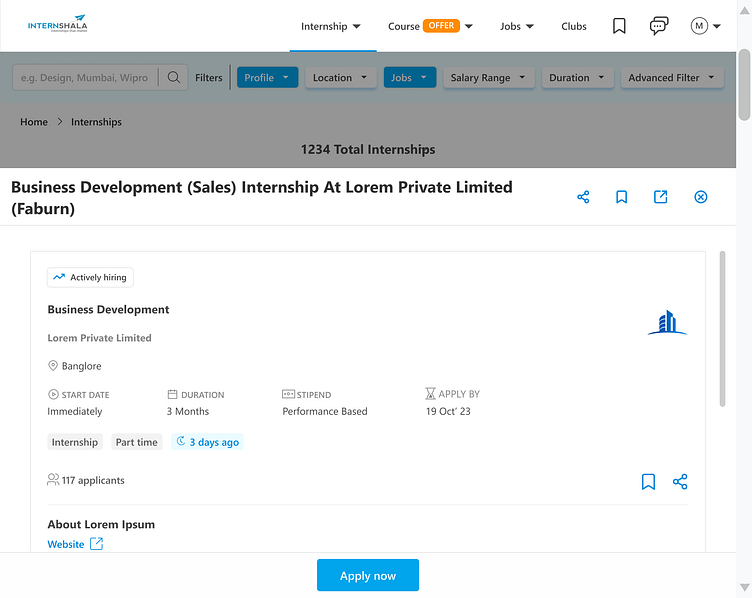The image size is (752, 598).
Task: Click the Apply now button
Action: tap(368, 575)
